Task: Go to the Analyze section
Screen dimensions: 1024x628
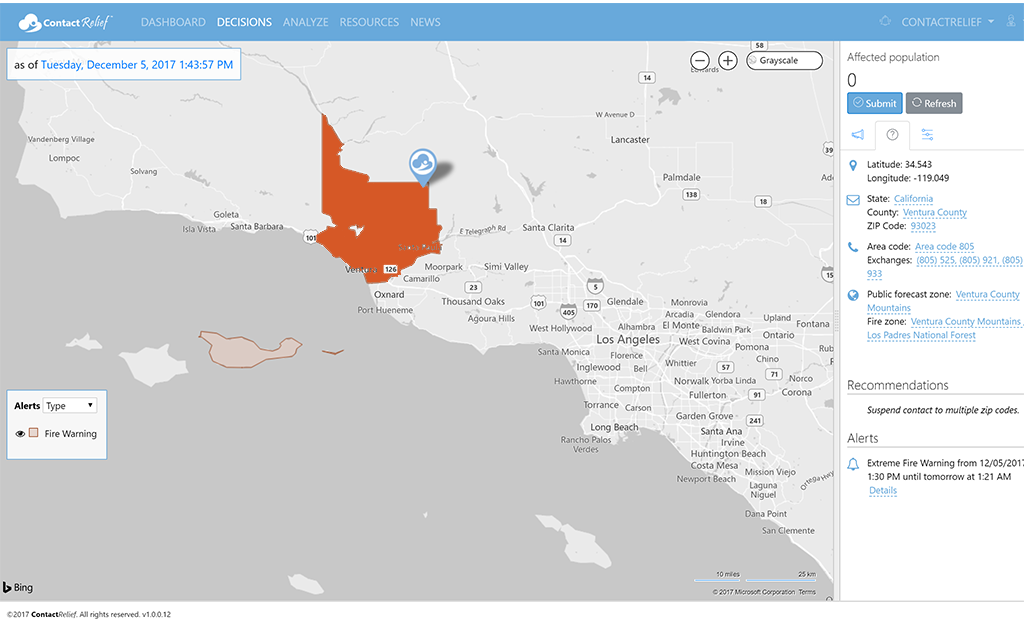Action: pyautogui.click(x=306, y=22)
